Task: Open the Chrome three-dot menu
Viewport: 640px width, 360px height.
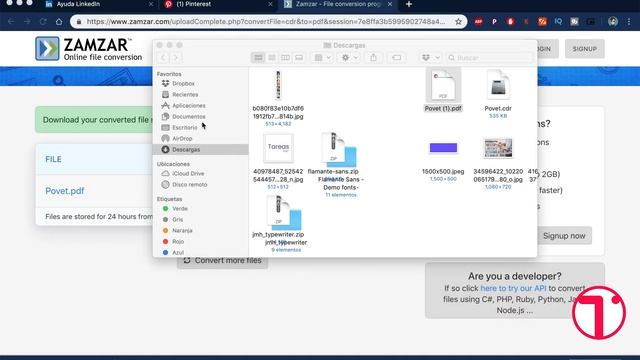Action: point(629,22)
